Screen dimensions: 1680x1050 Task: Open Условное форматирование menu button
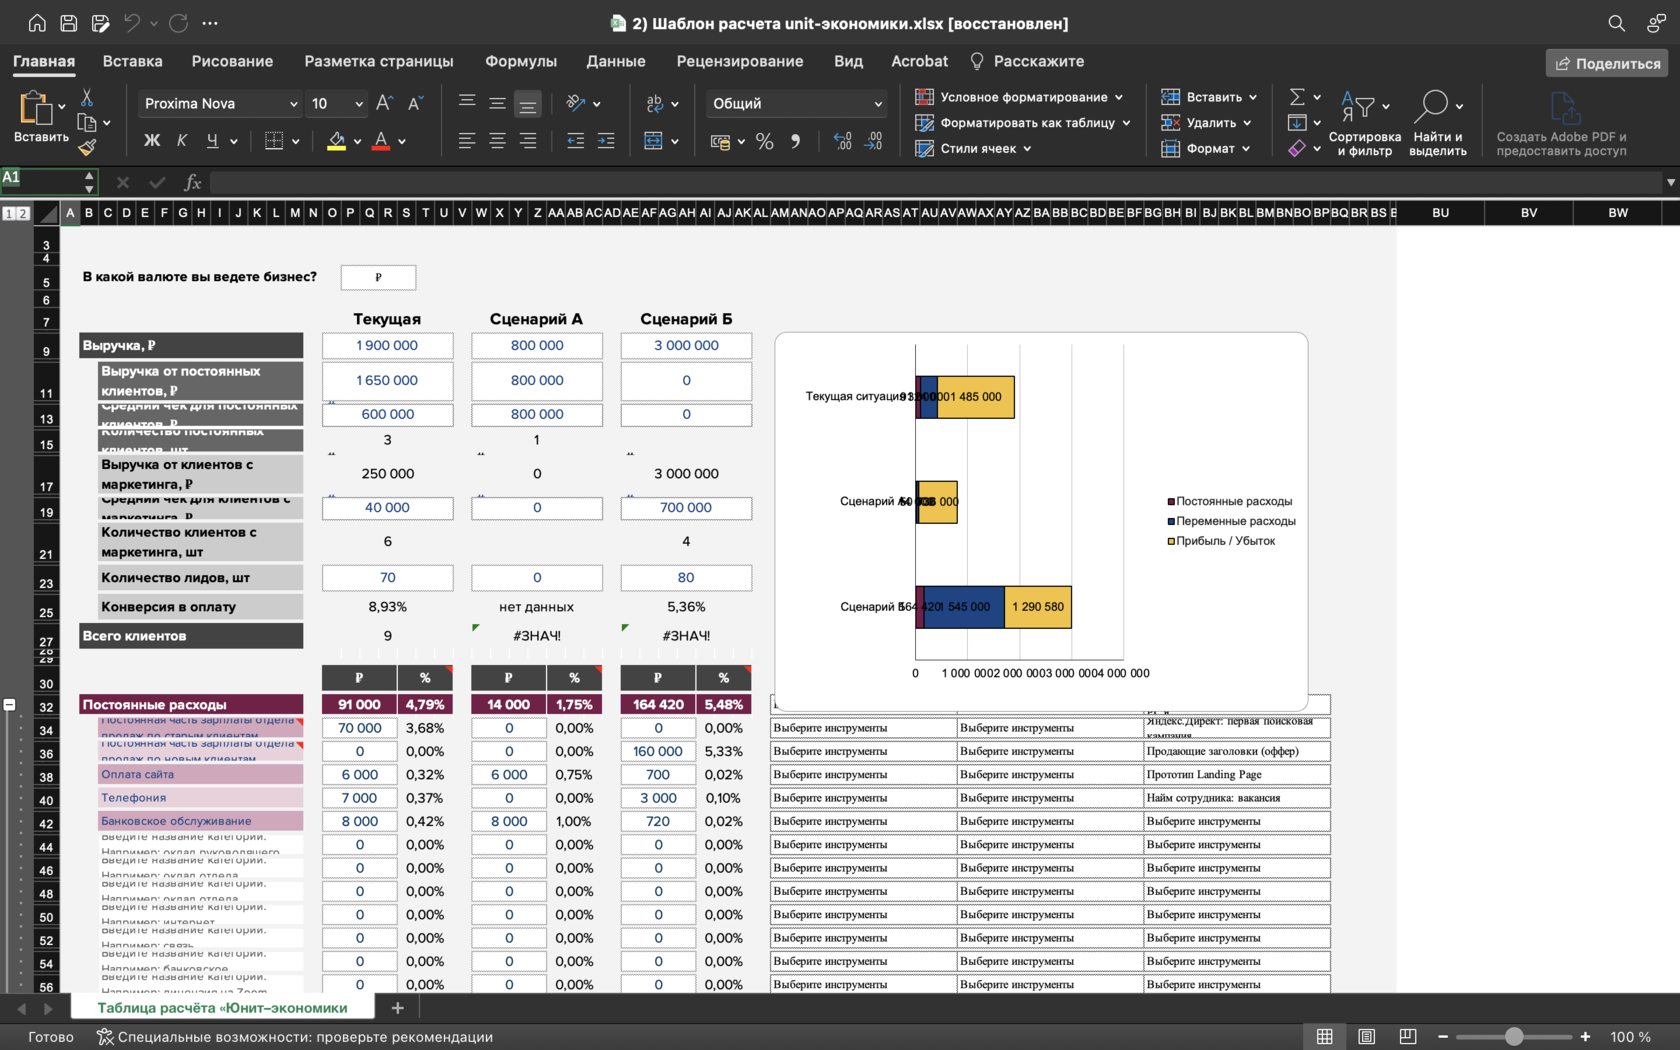pyautogui.click(x=1020, y=97)
